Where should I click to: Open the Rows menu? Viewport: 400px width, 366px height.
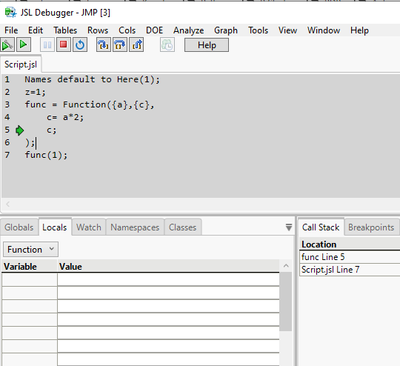click(x=98, y=30)
